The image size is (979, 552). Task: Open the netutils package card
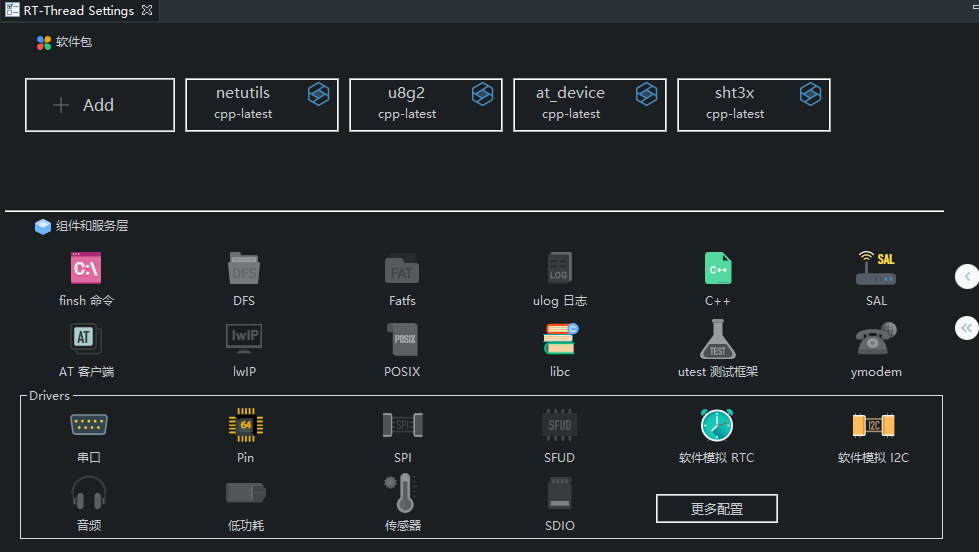[x=262, y=105]
